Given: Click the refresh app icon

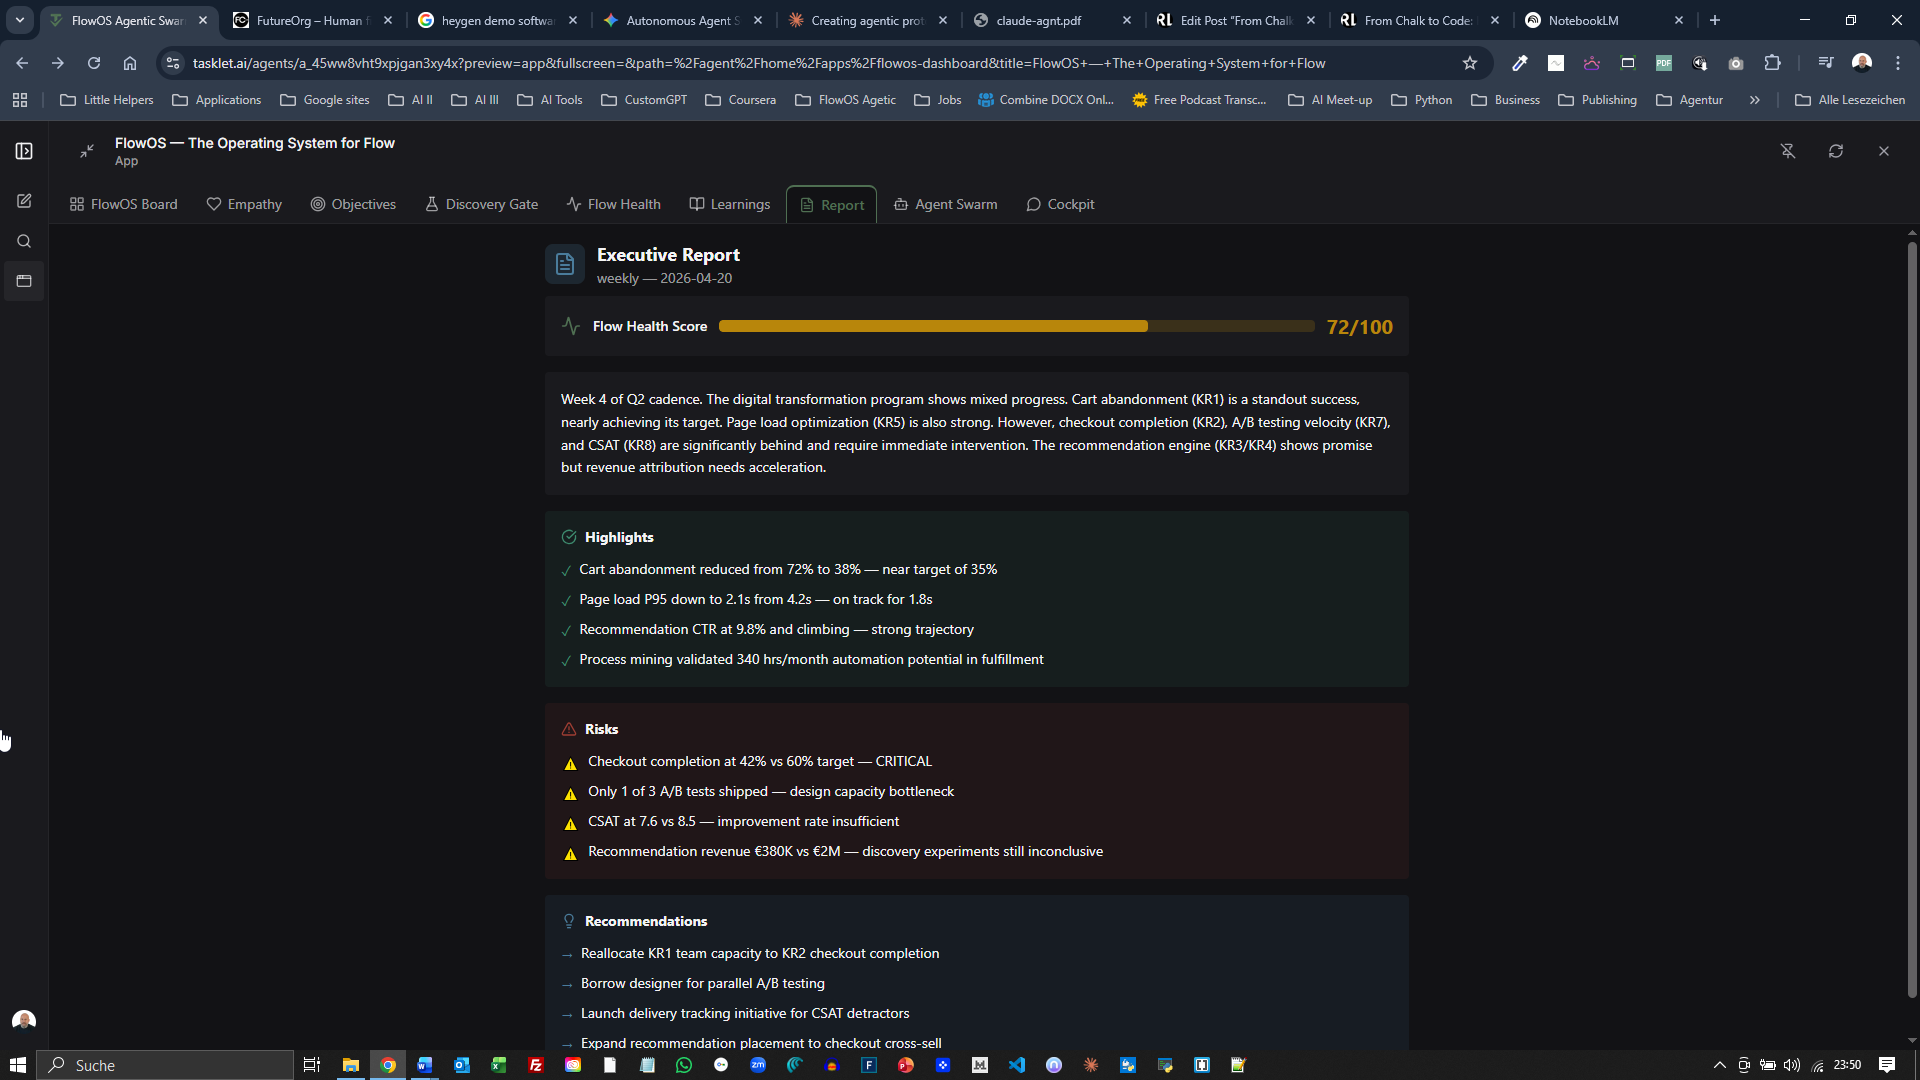Looking at the screenshot, I should [x=1836, y=151].
